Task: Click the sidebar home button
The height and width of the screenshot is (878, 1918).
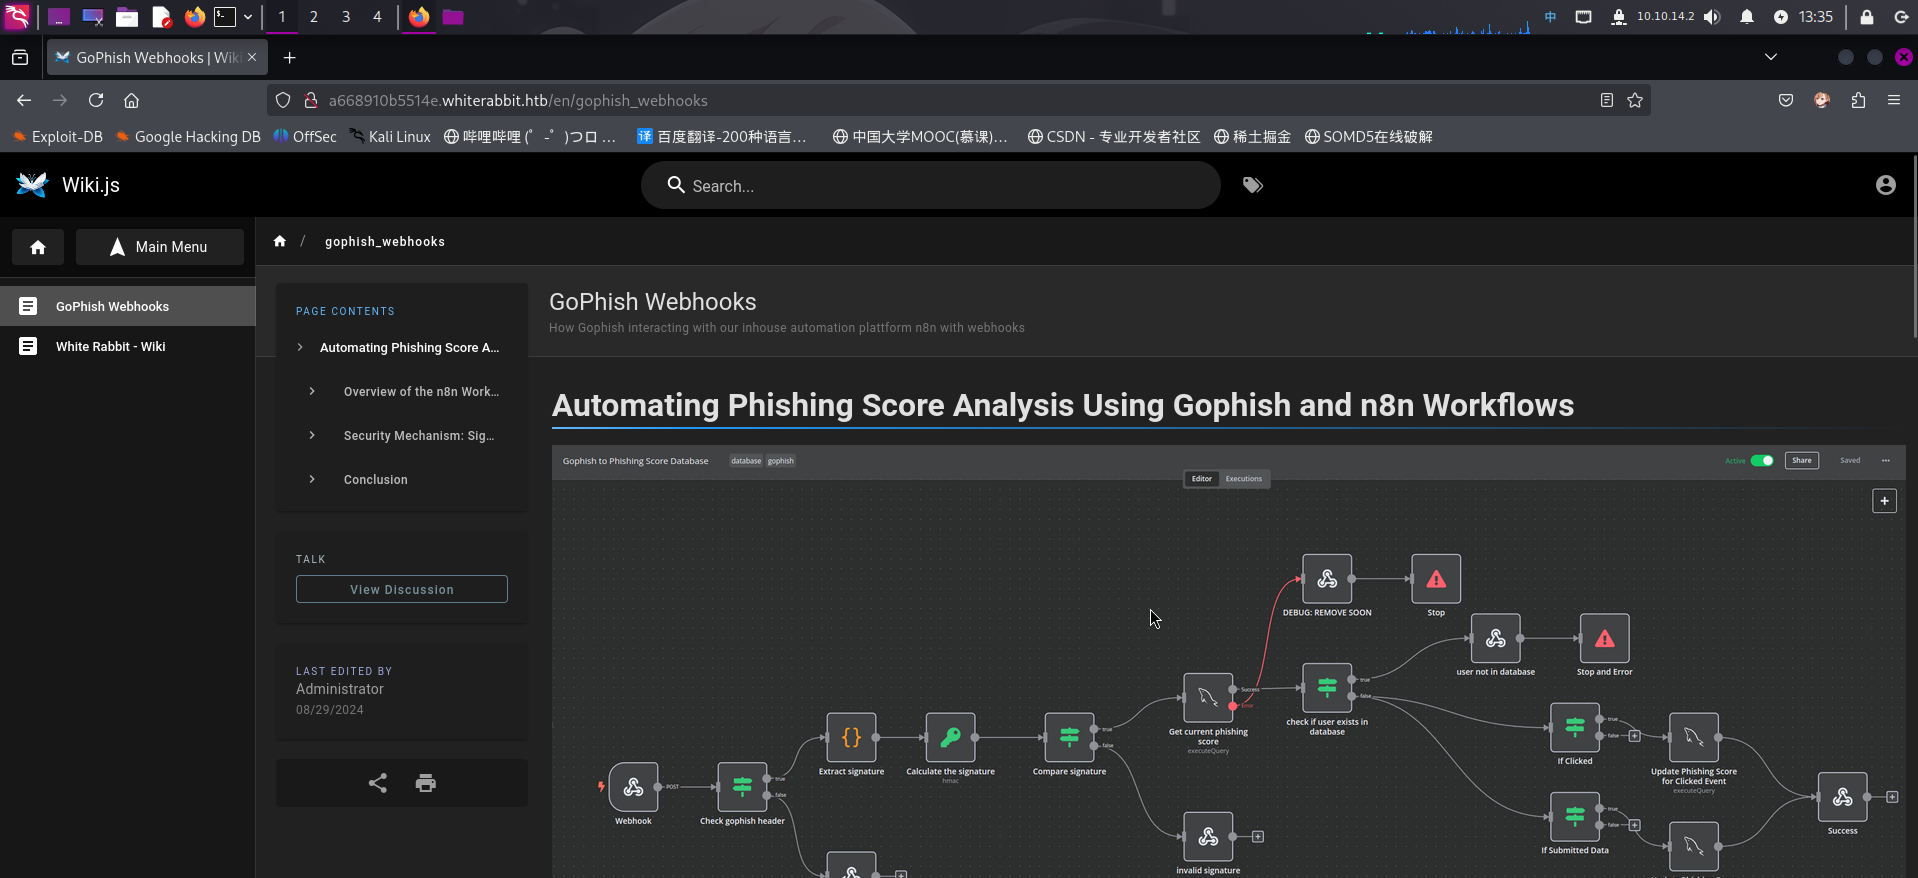Action: [38, 247]
